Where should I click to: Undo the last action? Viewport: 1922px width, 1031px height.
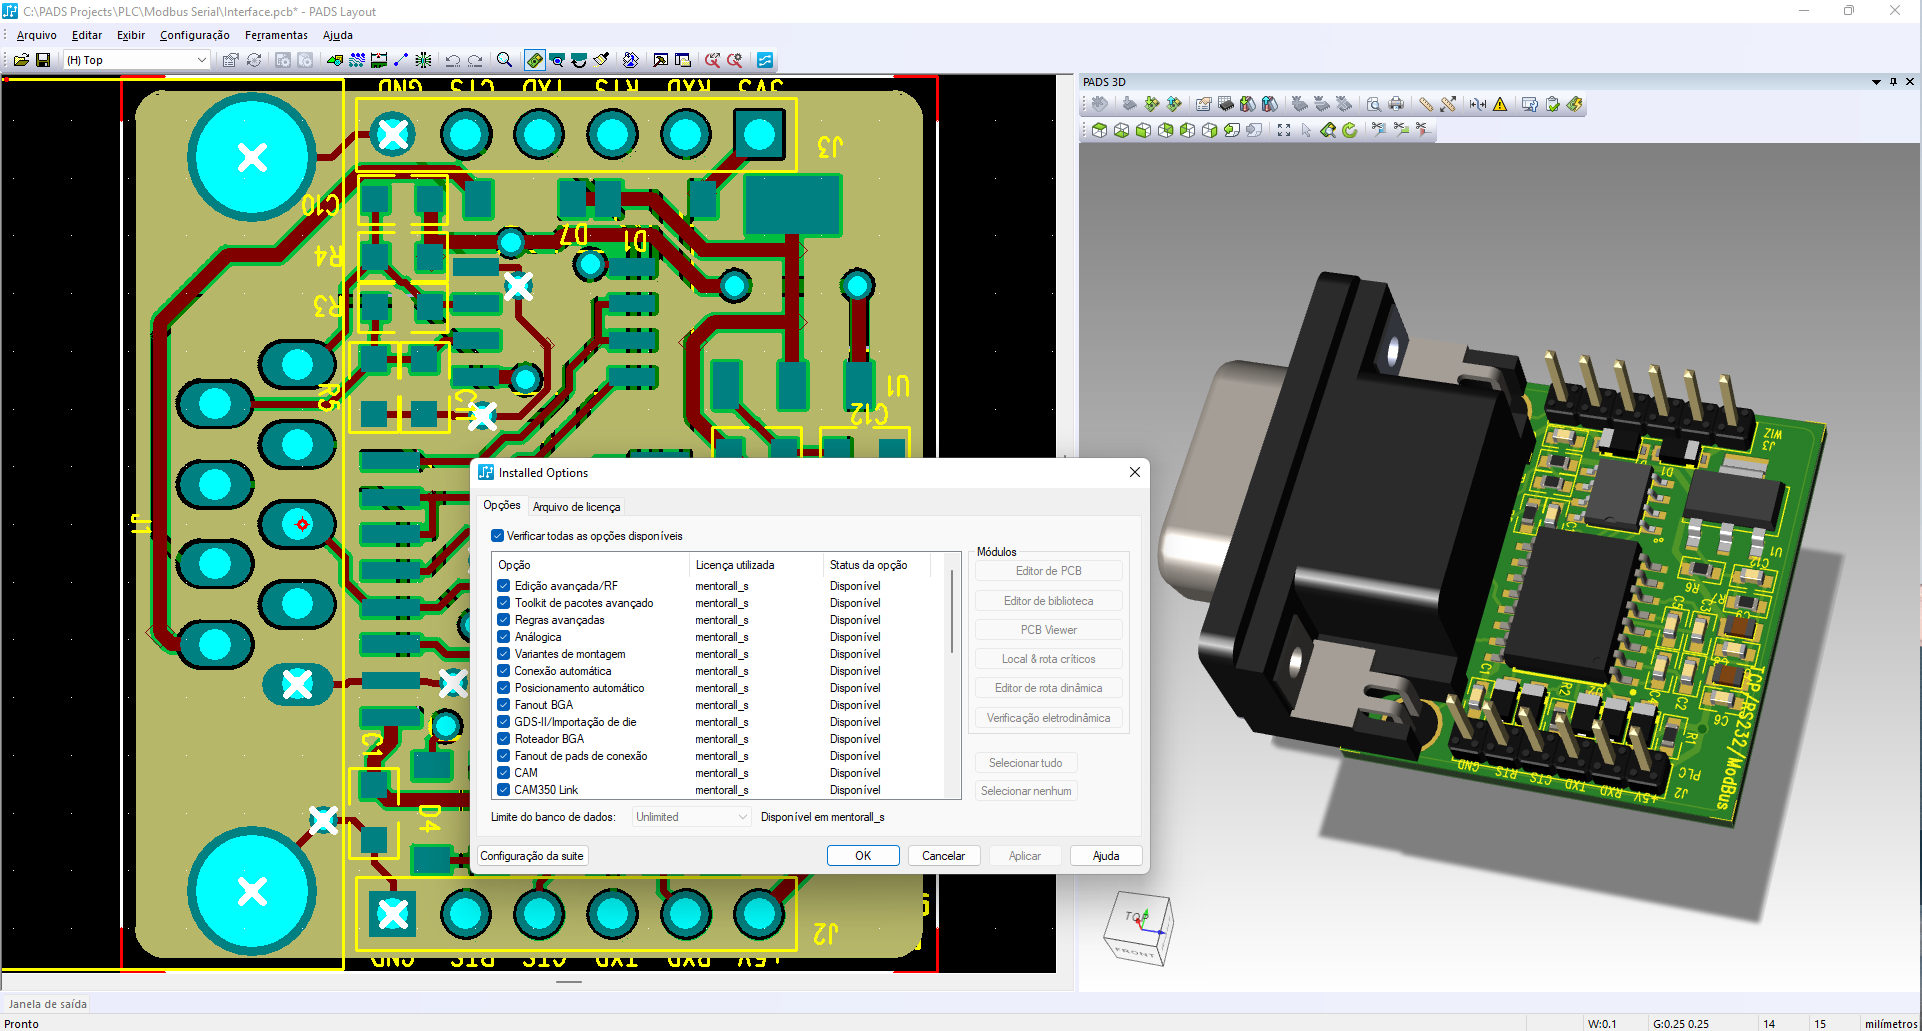pos(453,60)
